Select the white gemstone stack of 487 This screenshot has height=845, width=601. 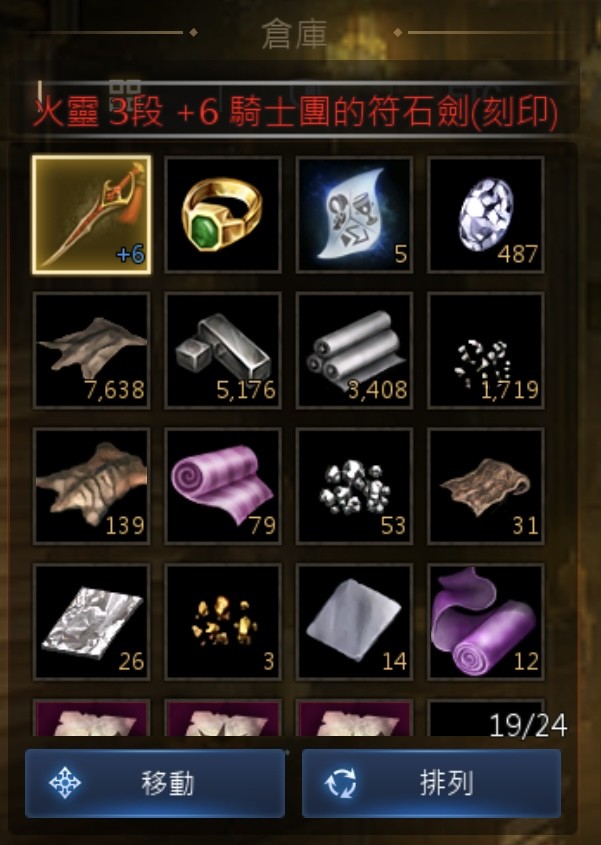pos(486,215)
